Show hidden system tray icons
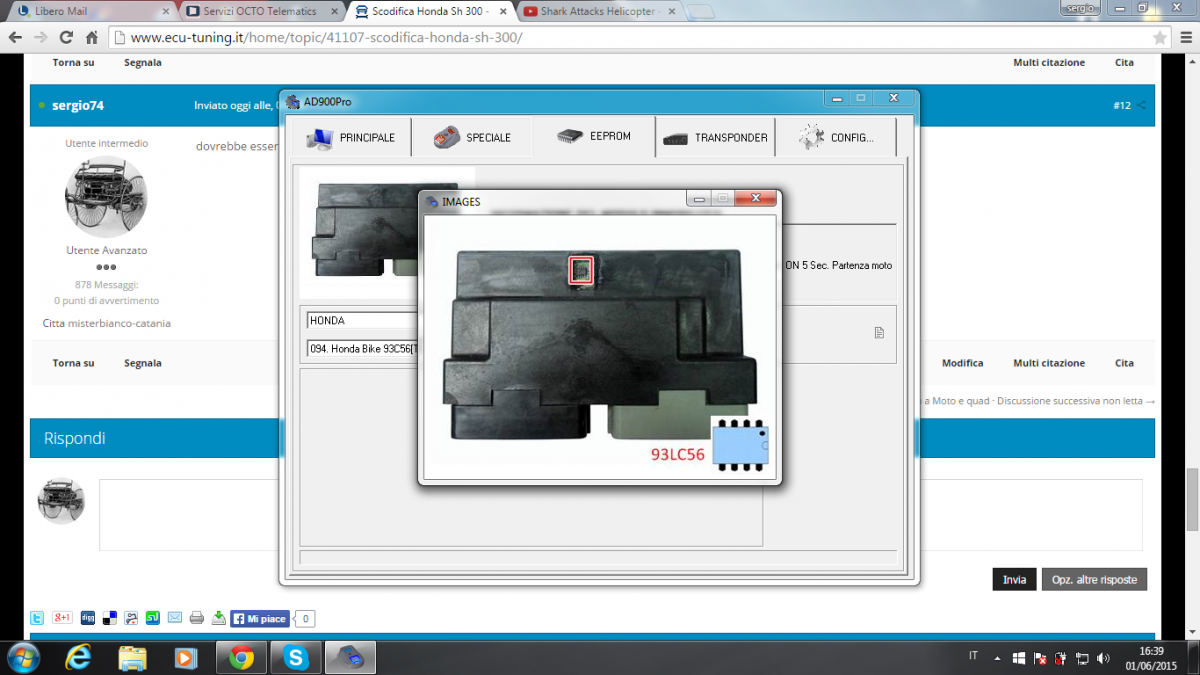This screenshot has width=1200, height=675. point(997,658)
